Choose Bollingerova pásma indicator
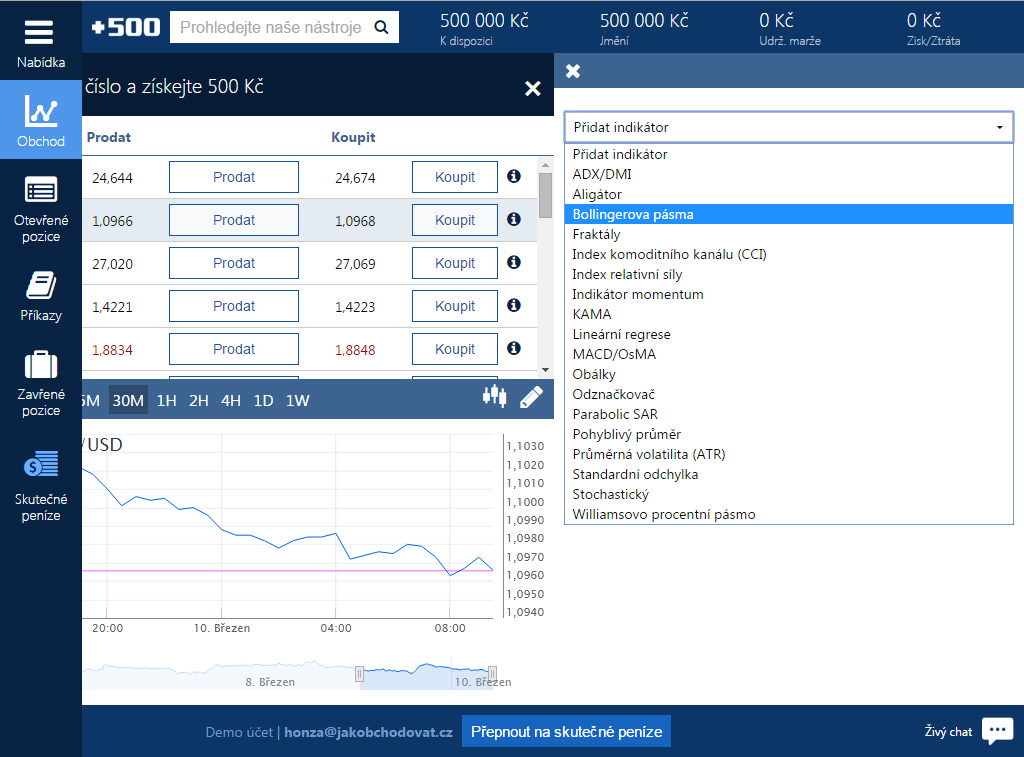 pos(788,214)
